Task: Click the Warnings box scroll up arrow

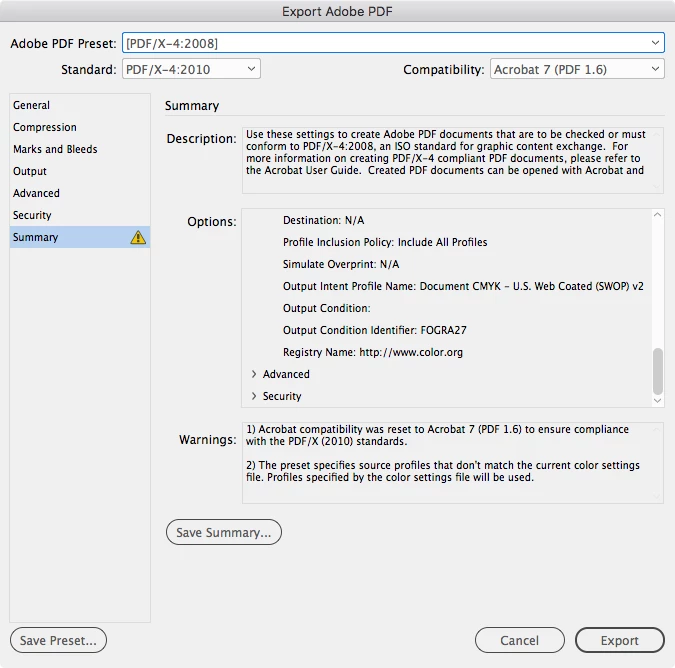Action: click(656, 429)
